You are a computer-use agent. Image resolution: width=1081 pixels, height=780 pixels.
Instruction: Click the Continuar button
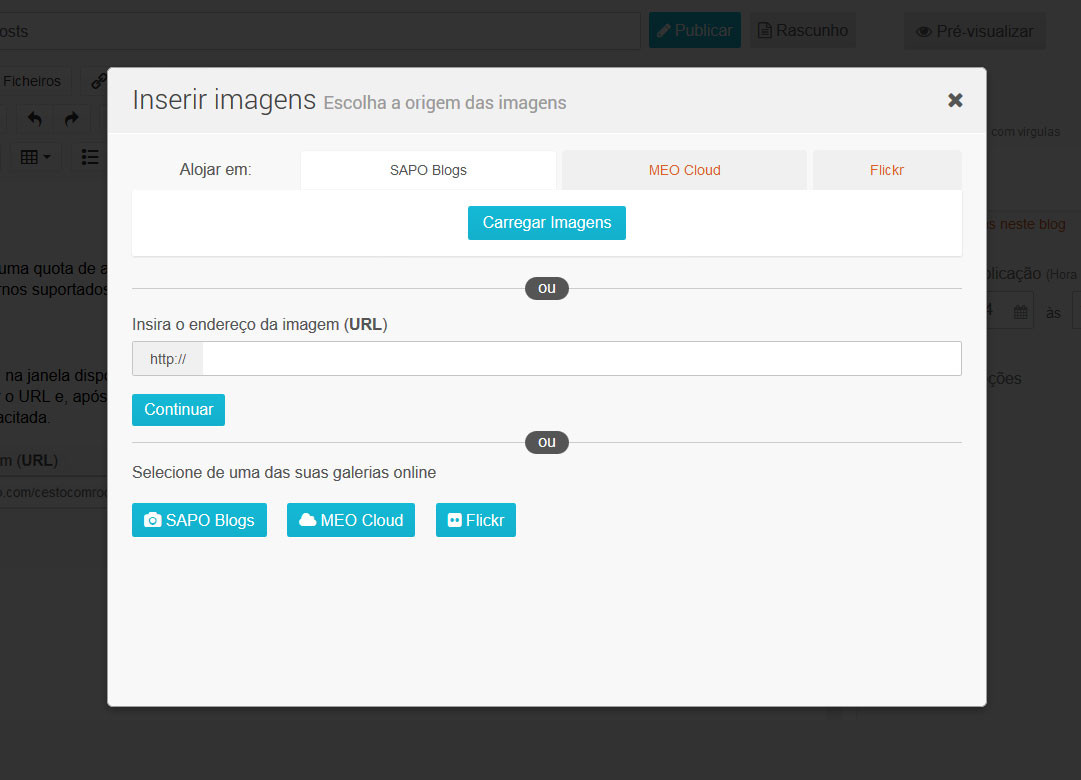coord(178,410)
